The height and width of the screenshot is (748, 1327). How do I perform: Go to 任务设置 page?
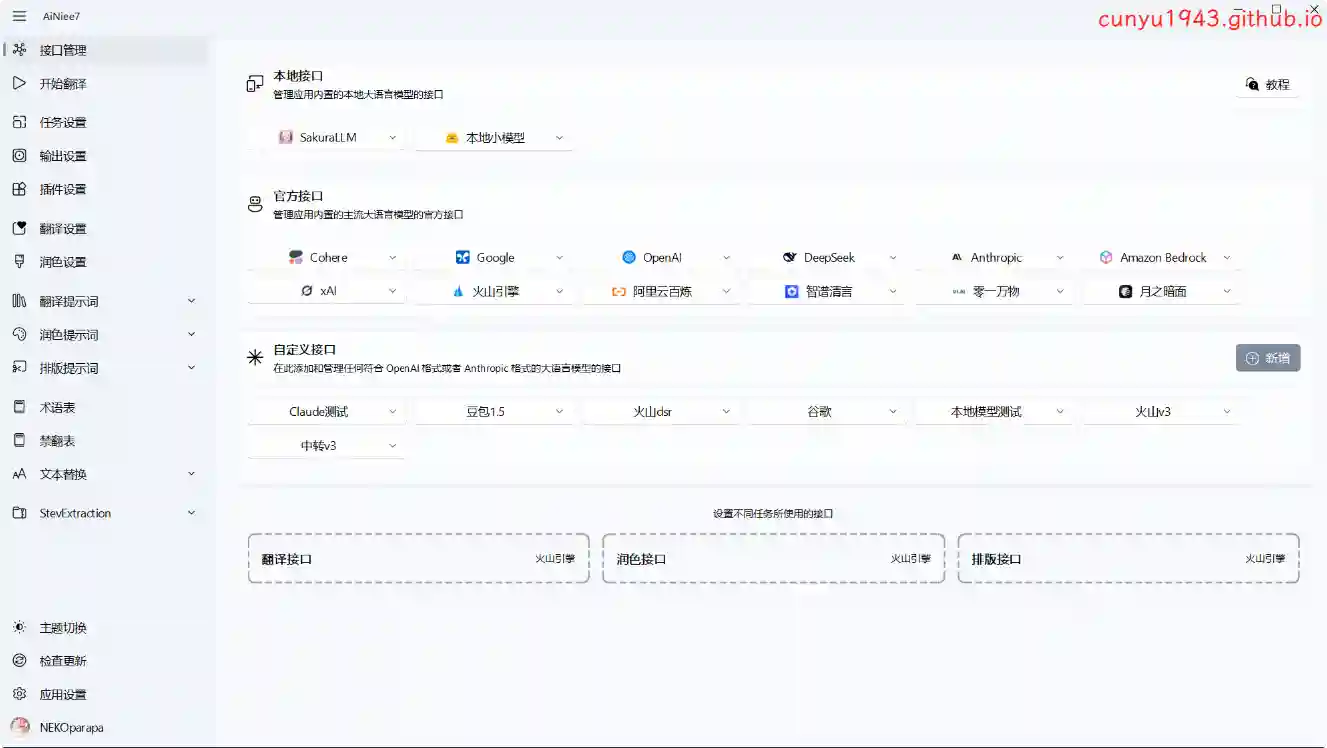click(63, 123)
